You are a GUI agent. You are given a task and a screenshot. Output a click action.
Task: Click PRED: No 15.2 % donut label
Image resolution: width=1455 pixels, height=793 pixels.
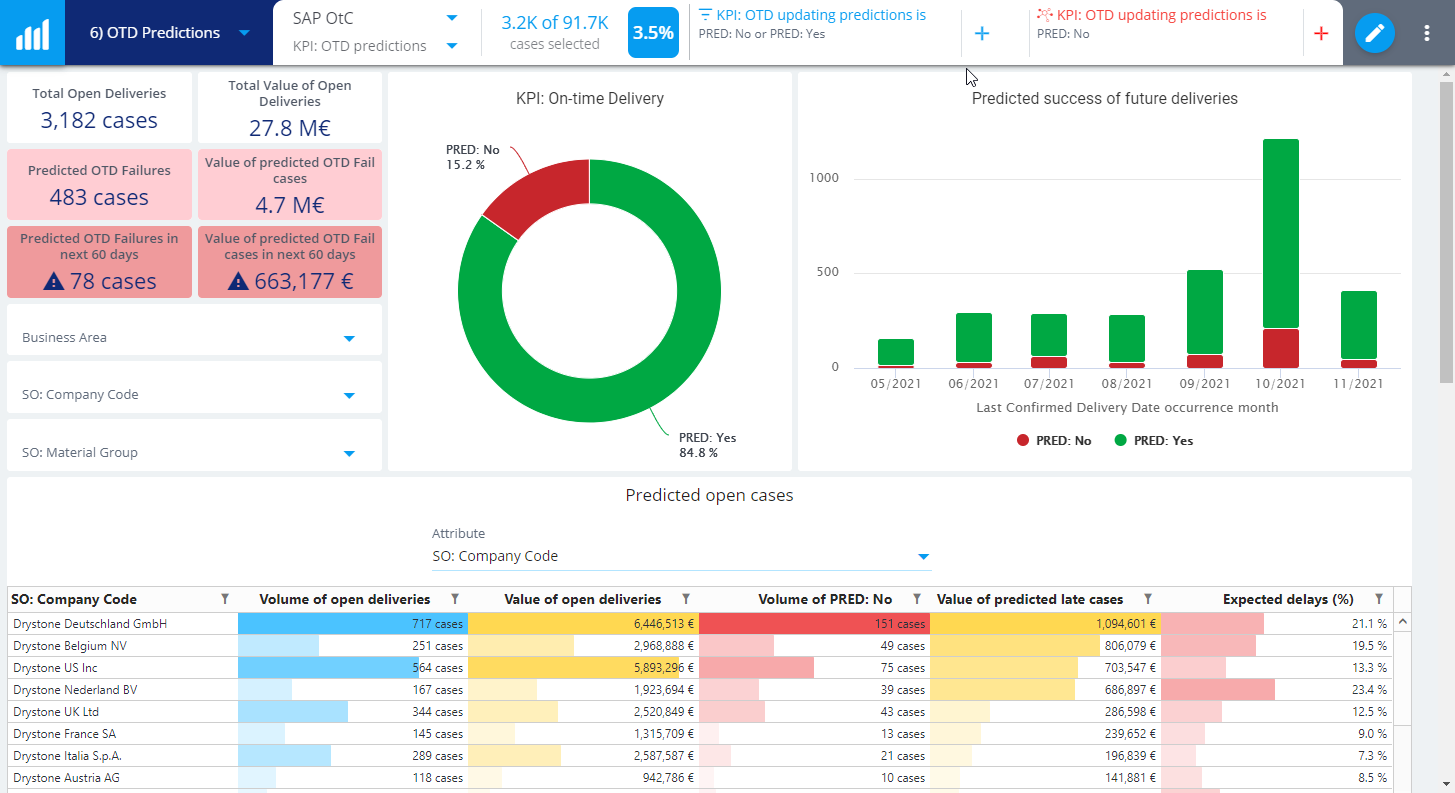473,157
